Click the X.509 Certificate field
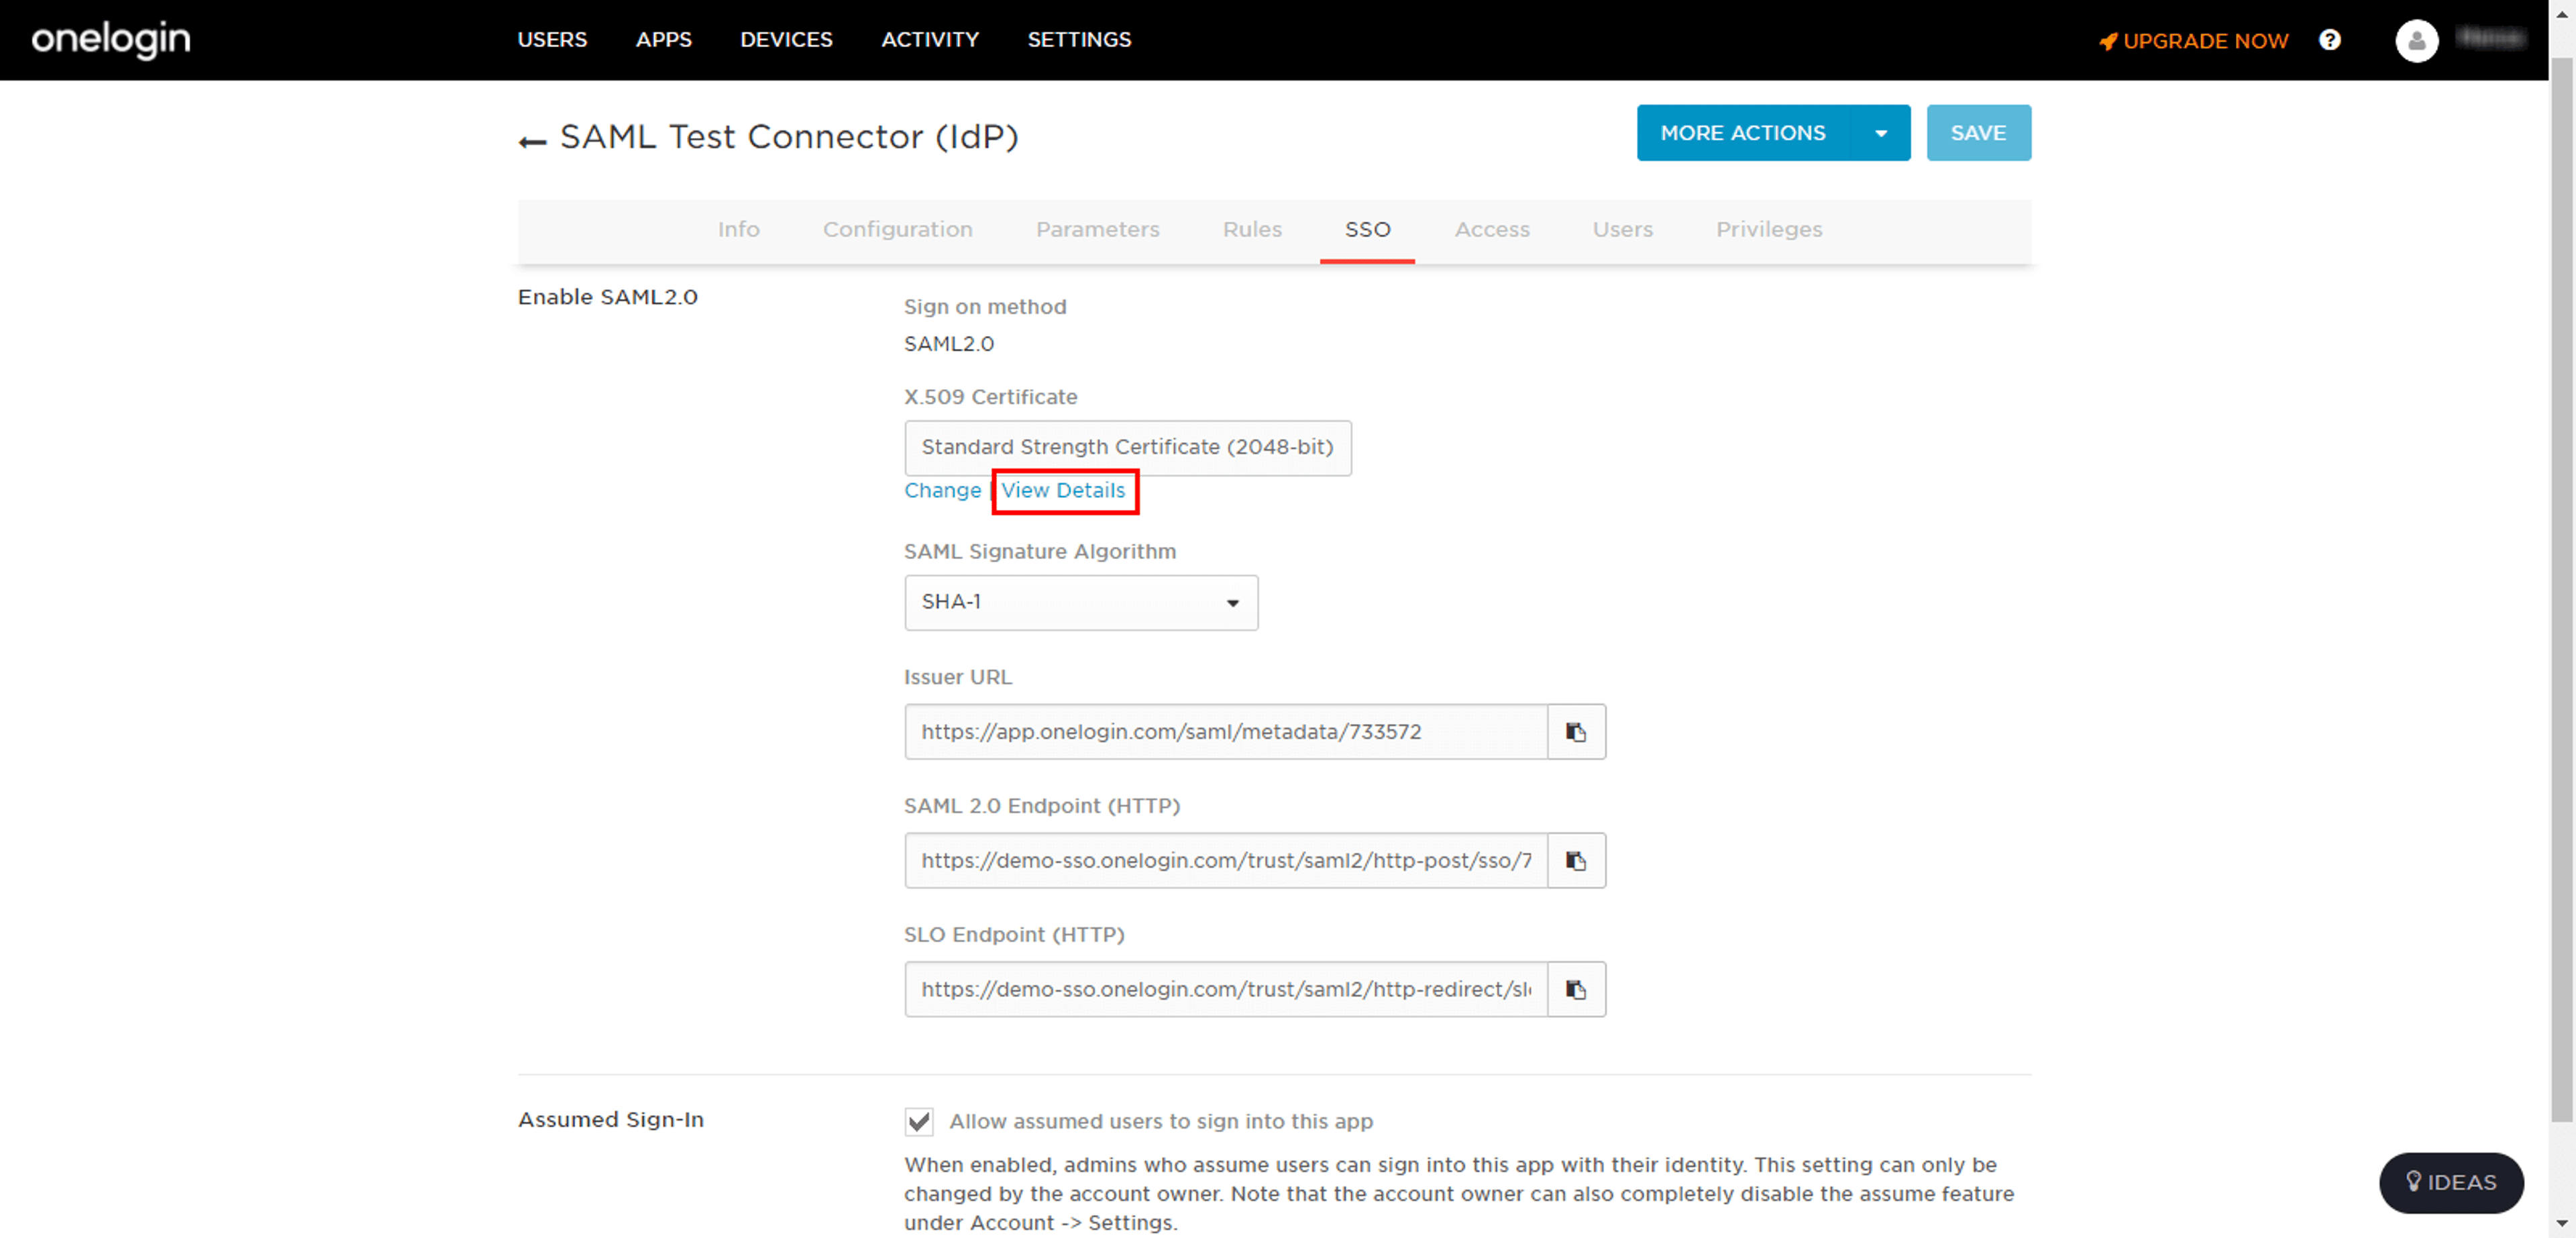This screenshot has height=1238, width=2576. coord(1128,448)
